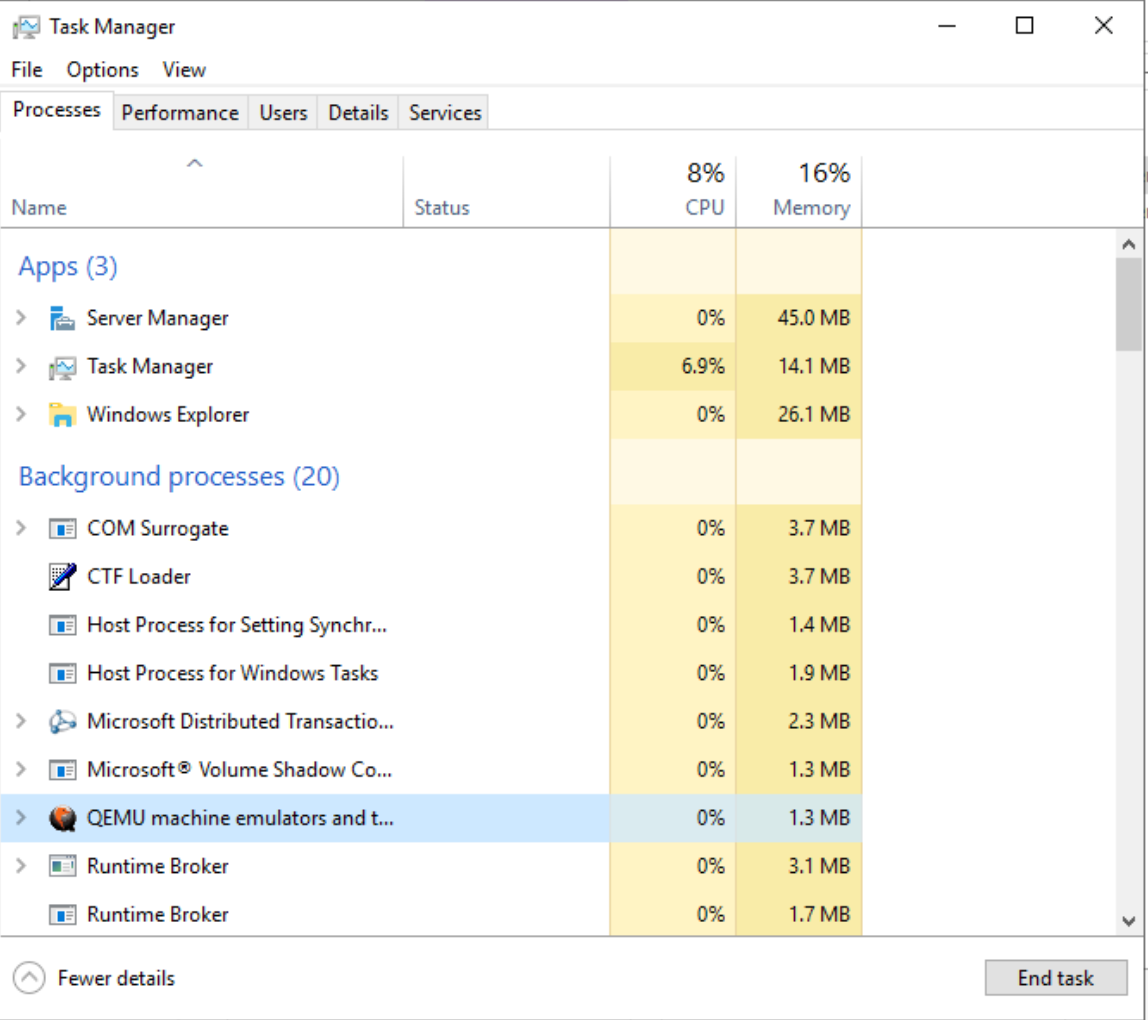The width and height of the screenshot is (1148, 1020).
Task: Click the scrollbar up arrow
Action: click(1129, 245)
